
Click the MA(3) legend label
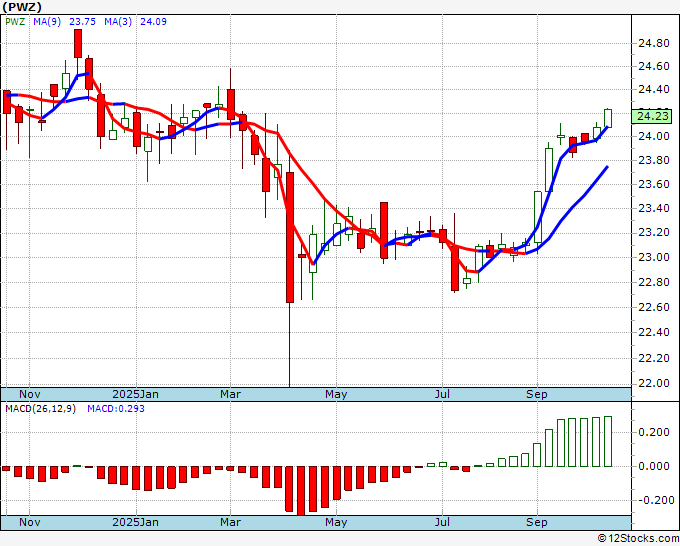[x=118, y=22]
